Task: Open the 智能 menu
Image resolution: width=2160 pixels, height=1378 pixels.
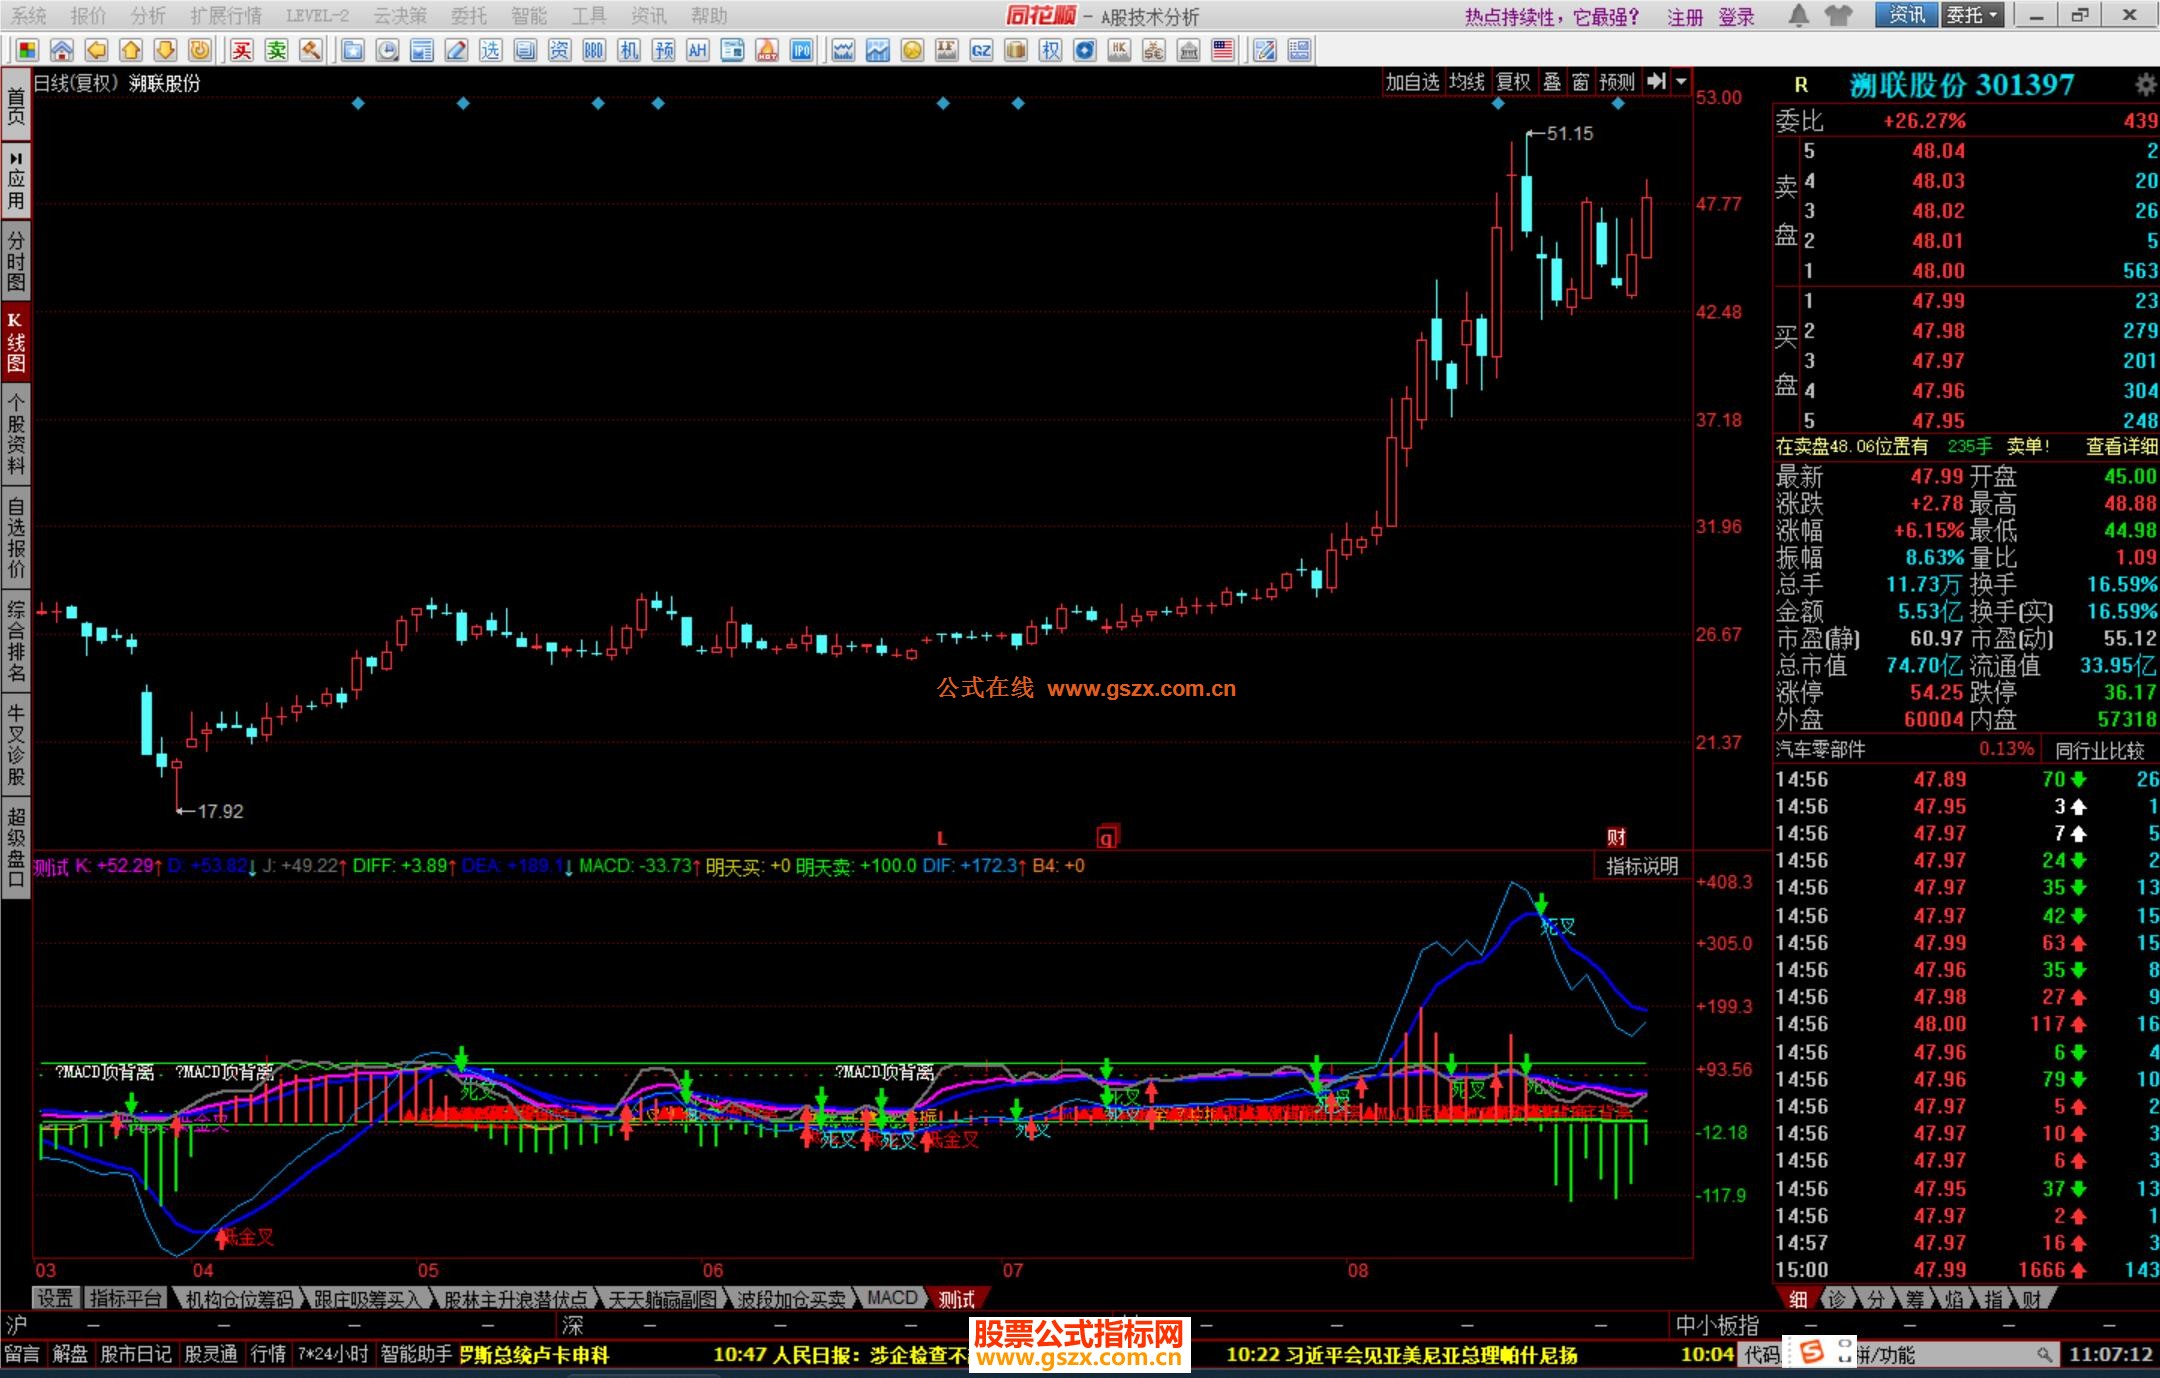Action: (528, 16)
